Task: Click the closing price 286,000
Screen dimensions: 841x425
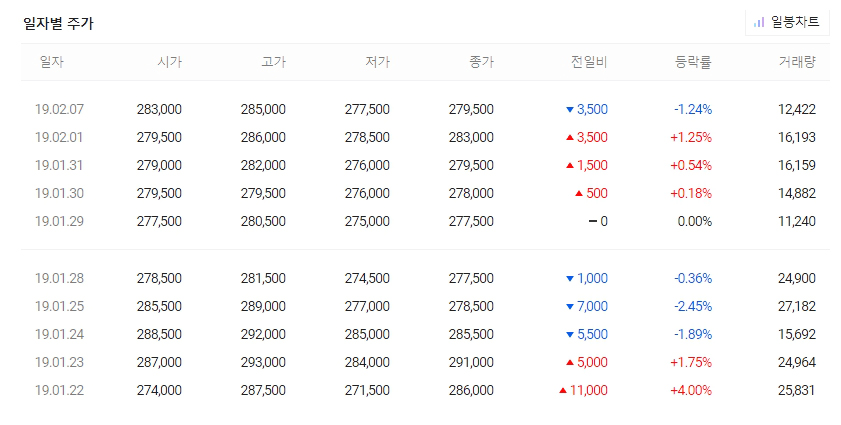Action: pyautogui.click(x=471, y=390)
